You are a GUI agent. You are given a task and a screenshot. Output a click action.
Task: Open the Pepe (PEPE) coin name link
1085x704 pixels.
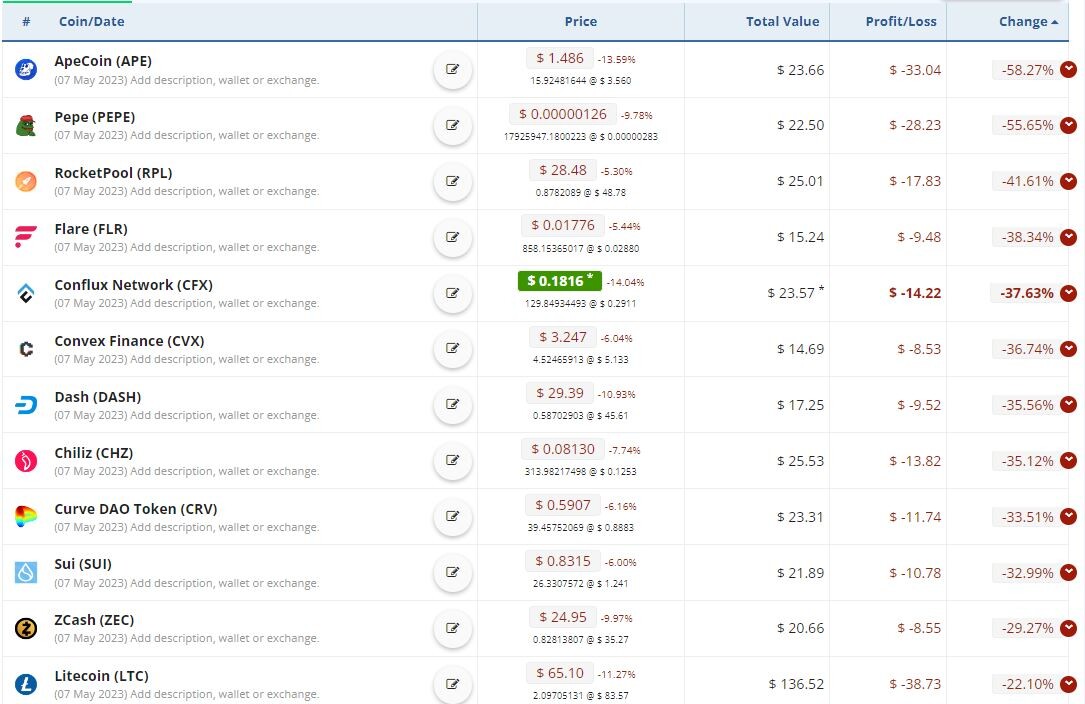(x=95, y=117)
